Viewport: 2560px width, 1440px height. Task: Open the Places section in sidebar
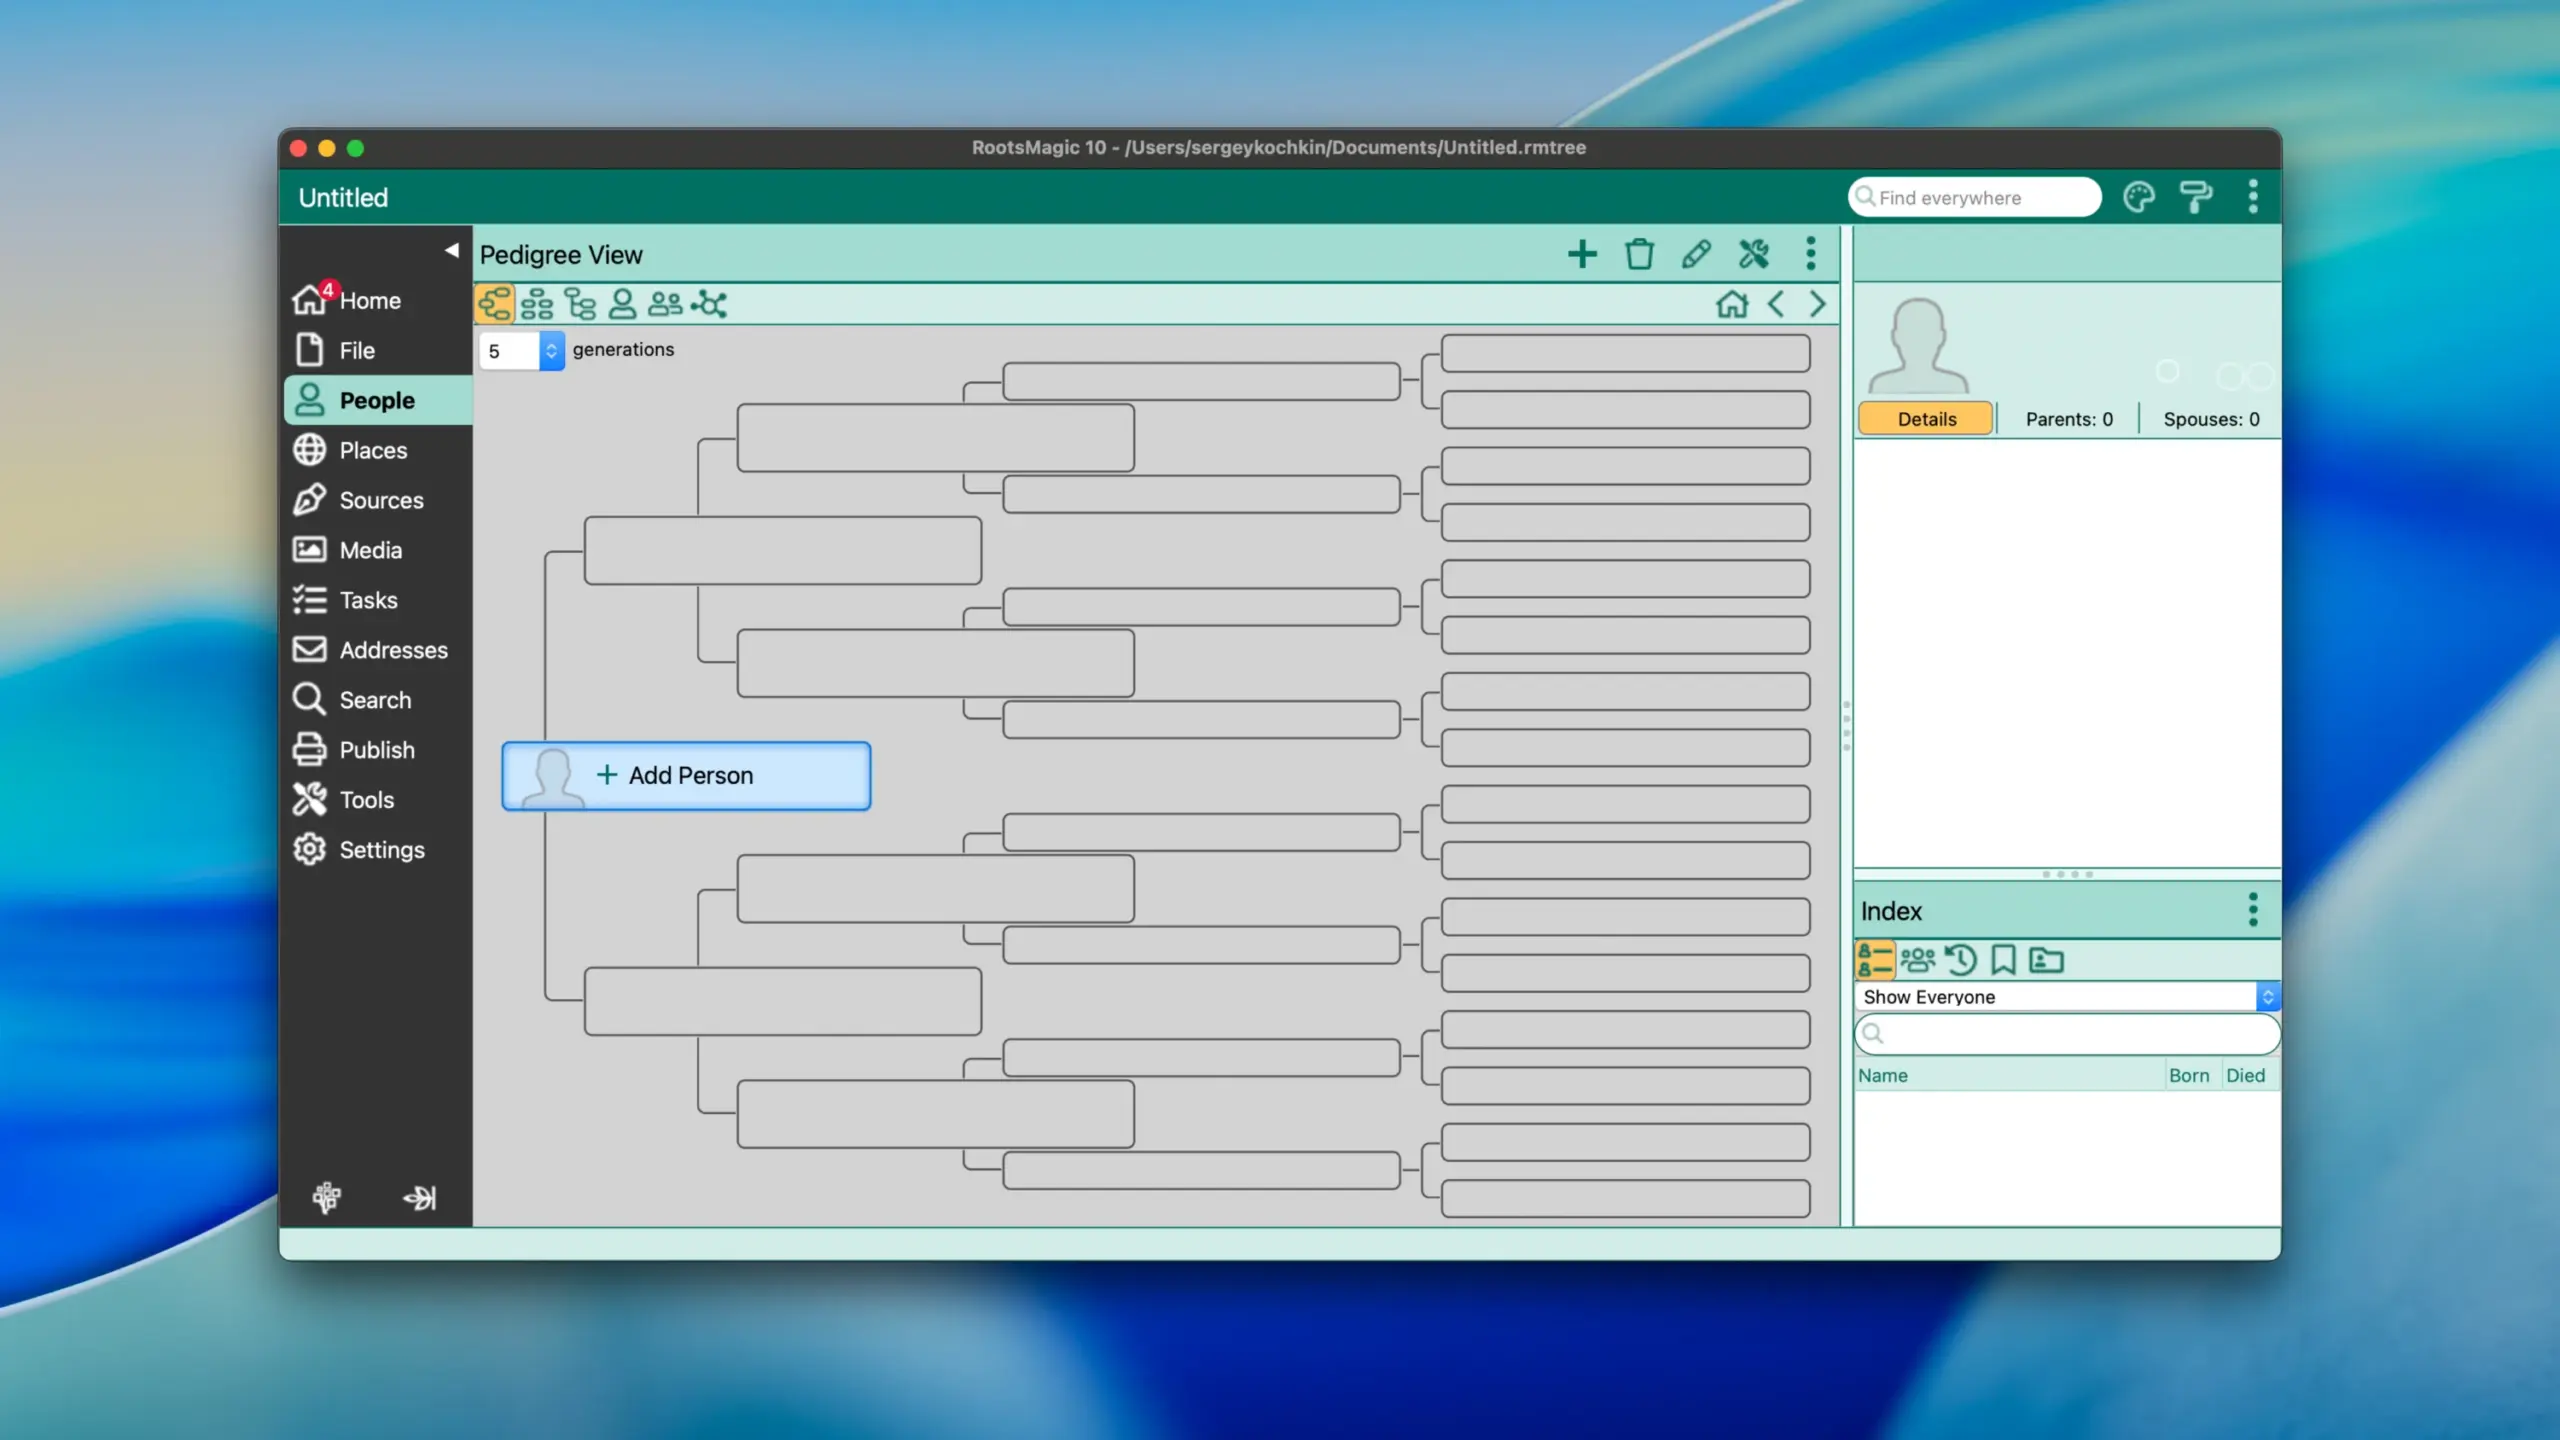point(373,451)
